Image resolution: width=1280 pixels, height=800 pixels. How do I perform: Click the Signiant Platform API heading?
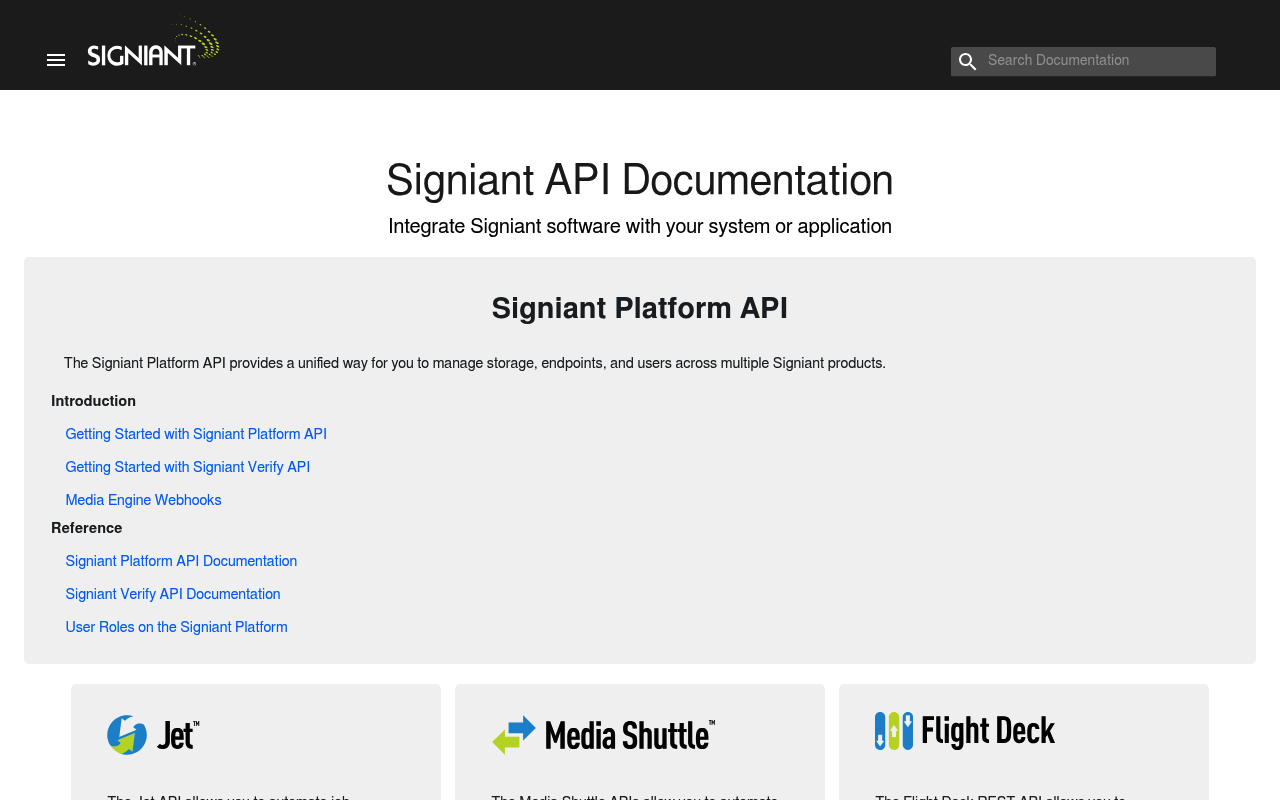point(640,309)
